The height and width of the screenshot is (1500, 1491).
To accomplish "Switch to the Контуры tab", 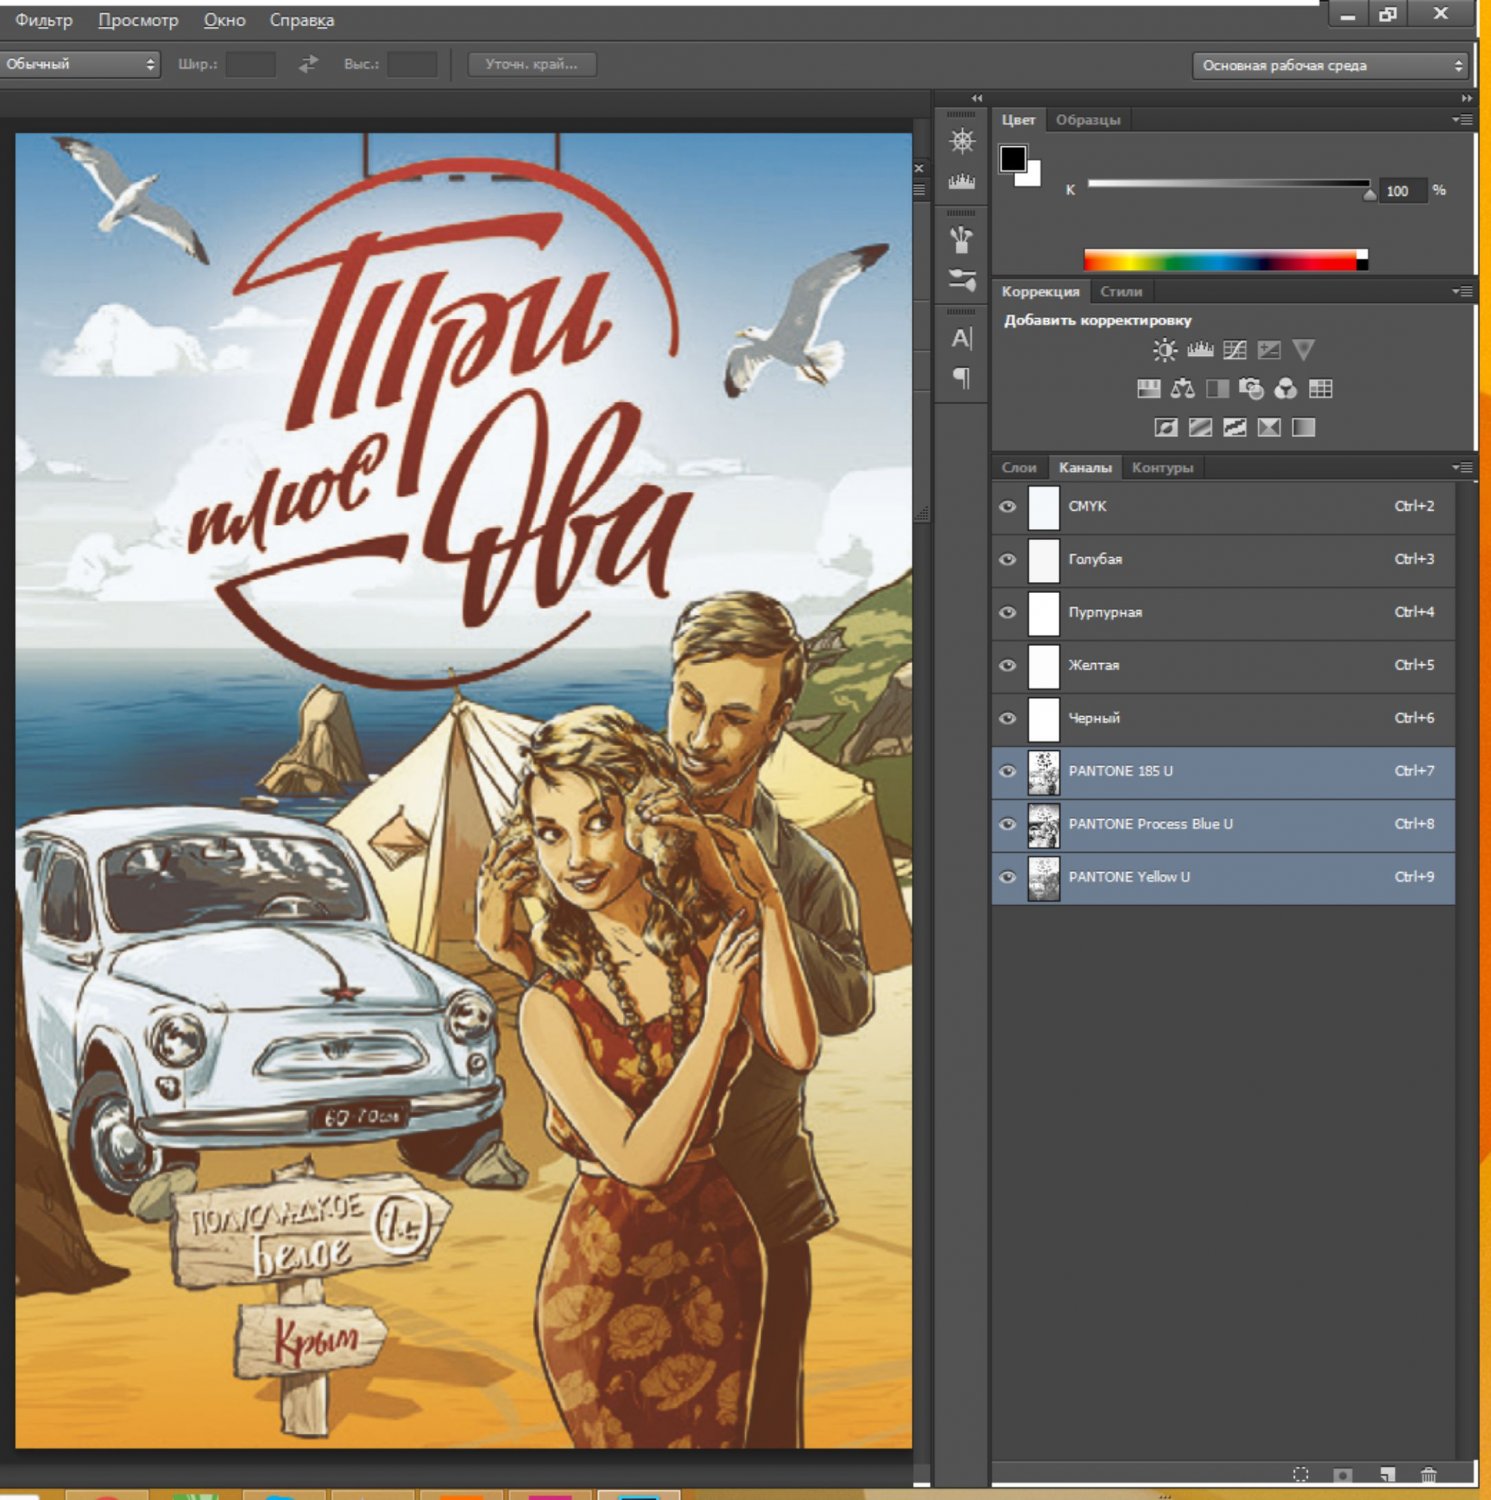I will click(1162, 468).
